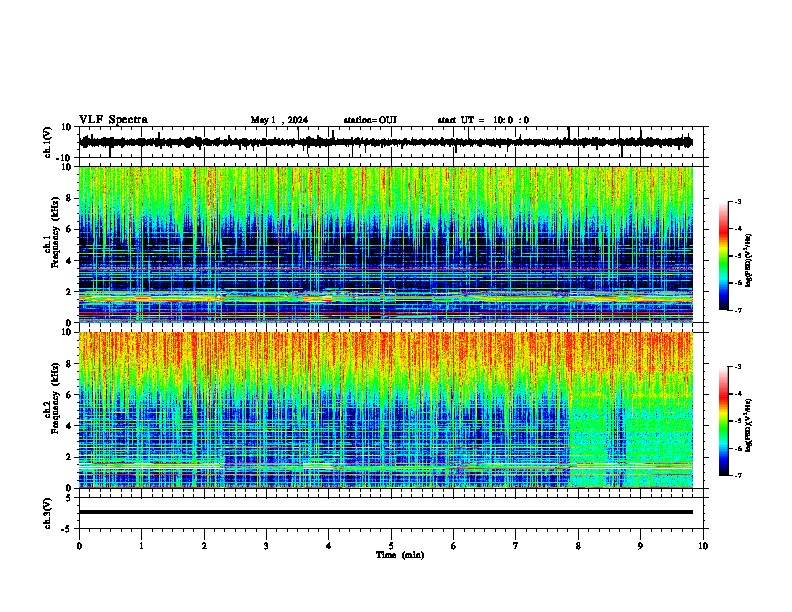Click the 'VLF Spectra' title text
Image resolution: width=792 pixels, height=612 pixels.
(113, 120)
